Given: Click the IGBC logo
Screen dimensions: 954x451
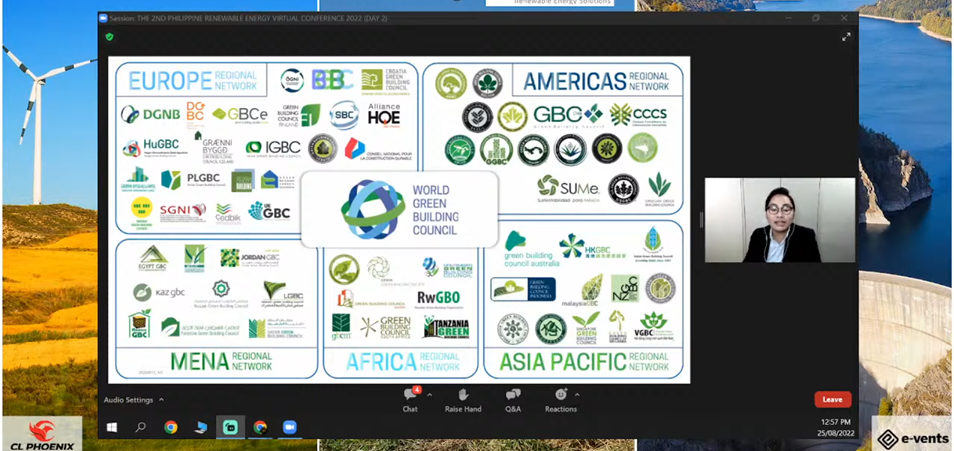Looking at the screenshot, I should (273, 147).
